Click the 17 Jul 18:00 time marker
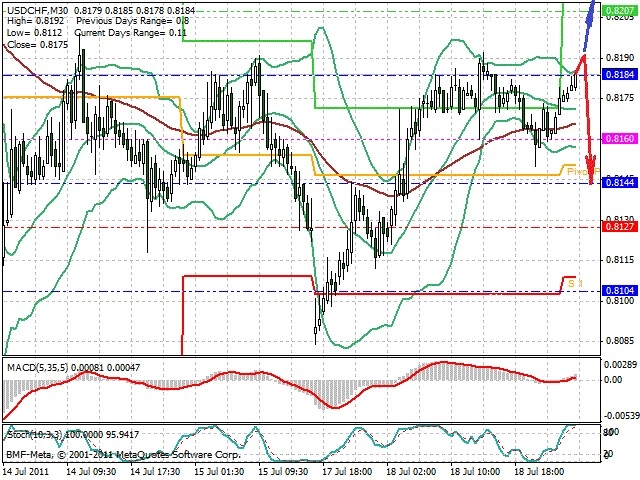 point(347,472)
